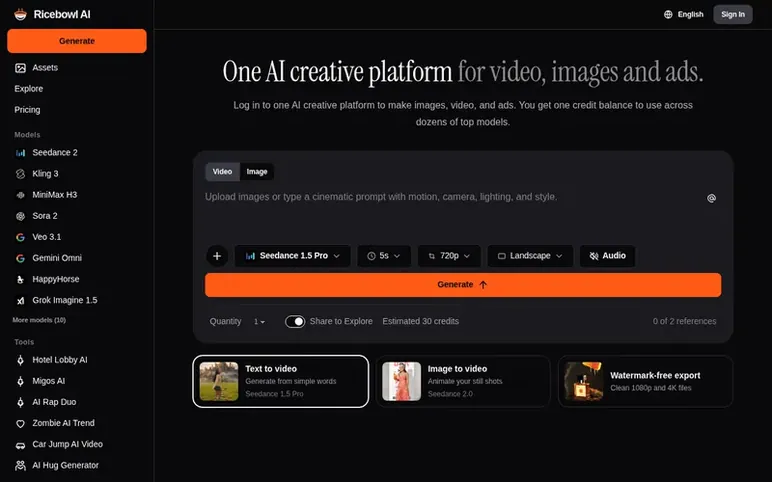Click the @ mention icon in prompt box
The width and height of the screenshot is (772, 482).
[711, 198]
